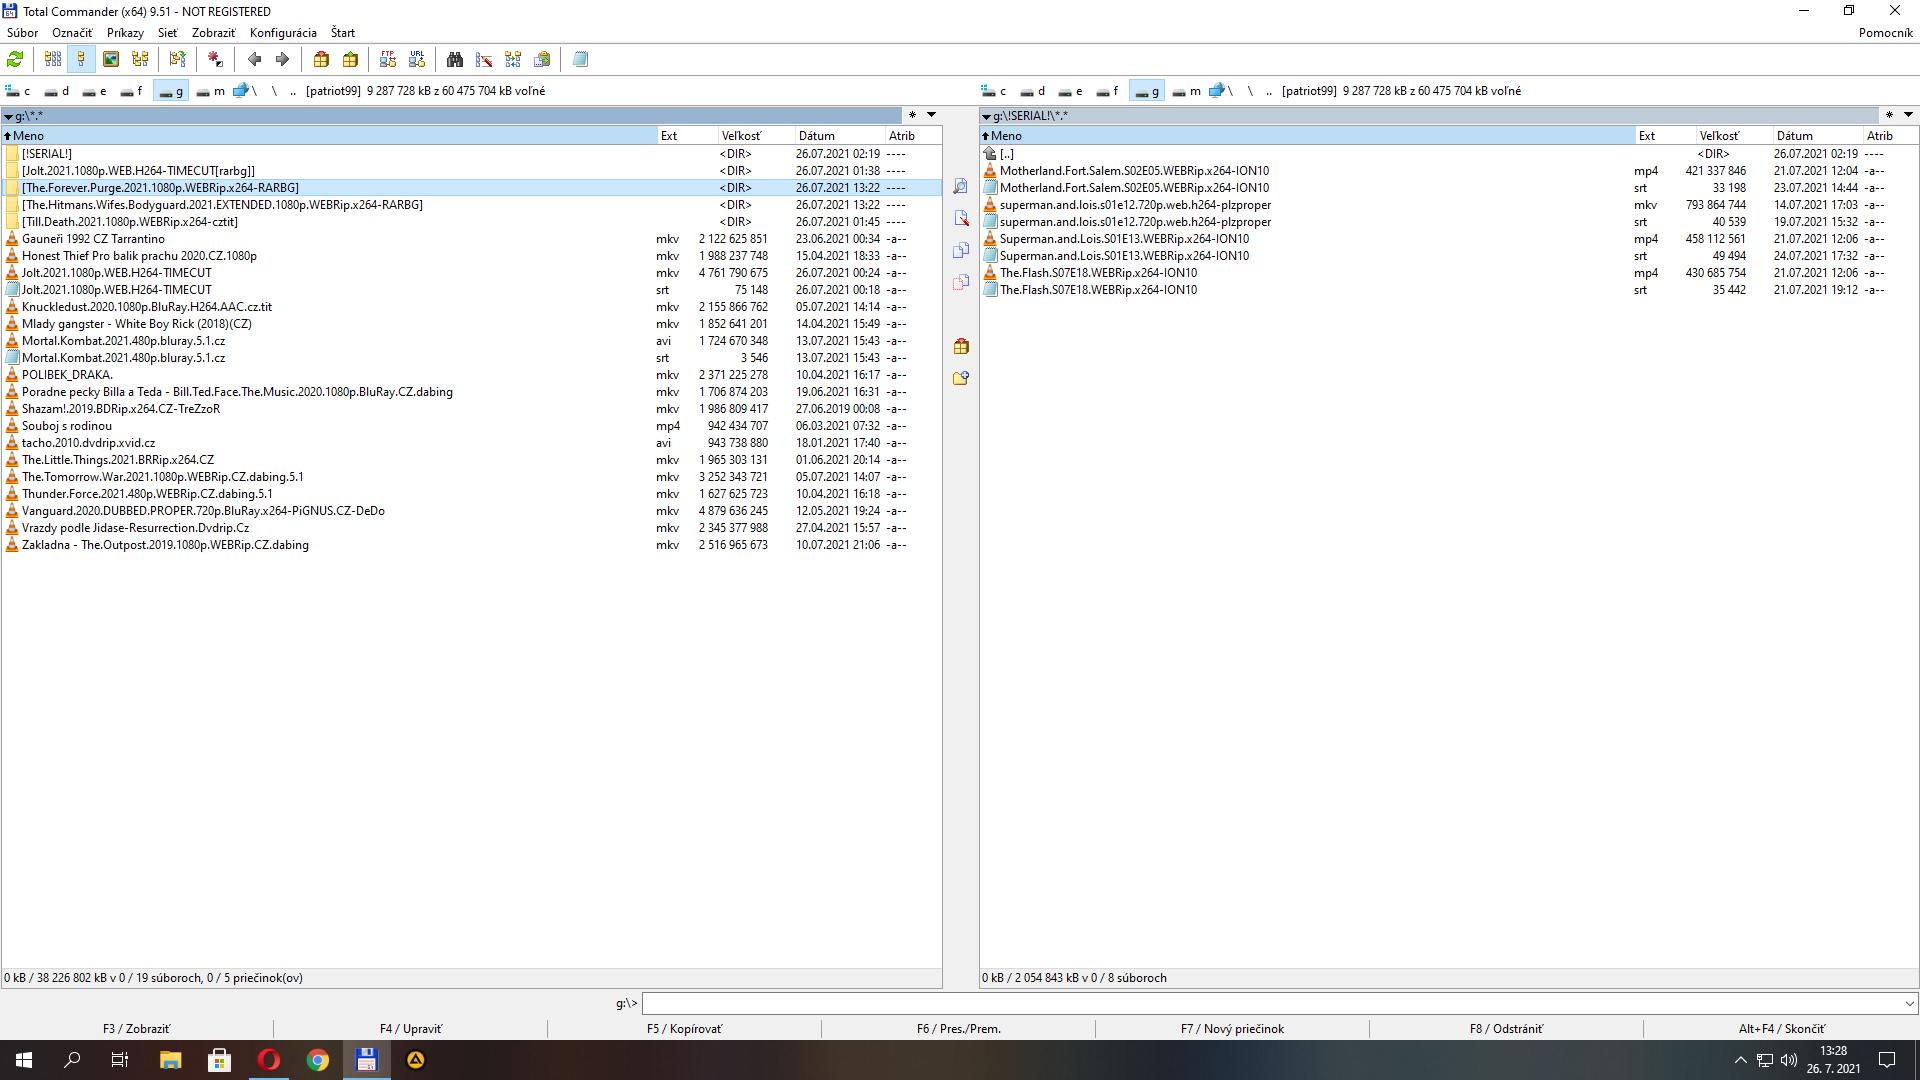Select drive f in right panel
The width and height of the screenshot is (1920, 1080).
pyautogui.click(x=1109, y=91)
